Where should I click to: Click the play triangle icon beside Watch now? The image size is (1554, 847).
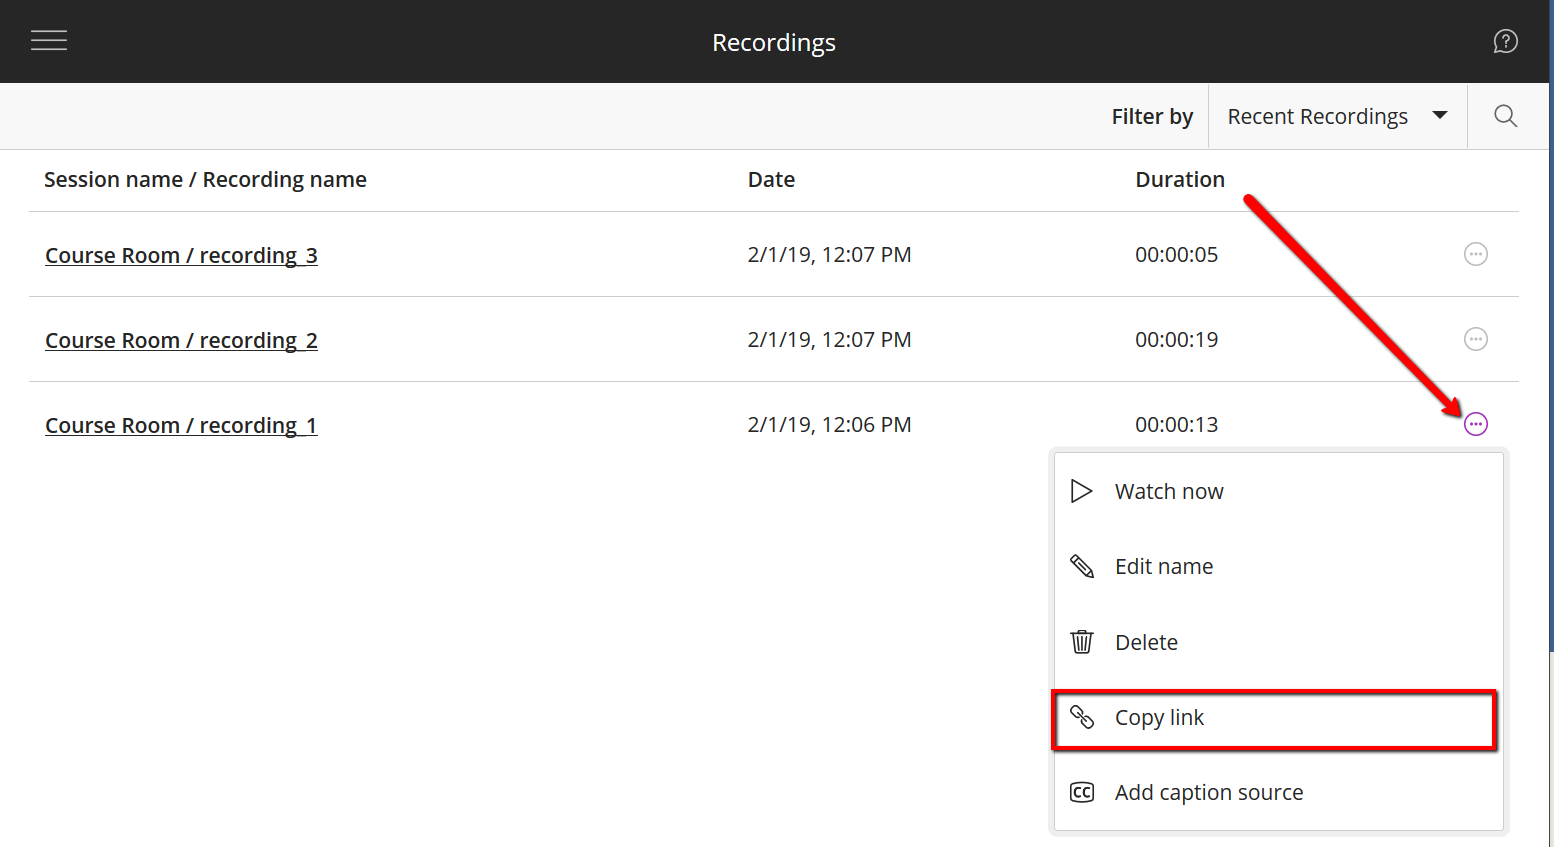1081,491
